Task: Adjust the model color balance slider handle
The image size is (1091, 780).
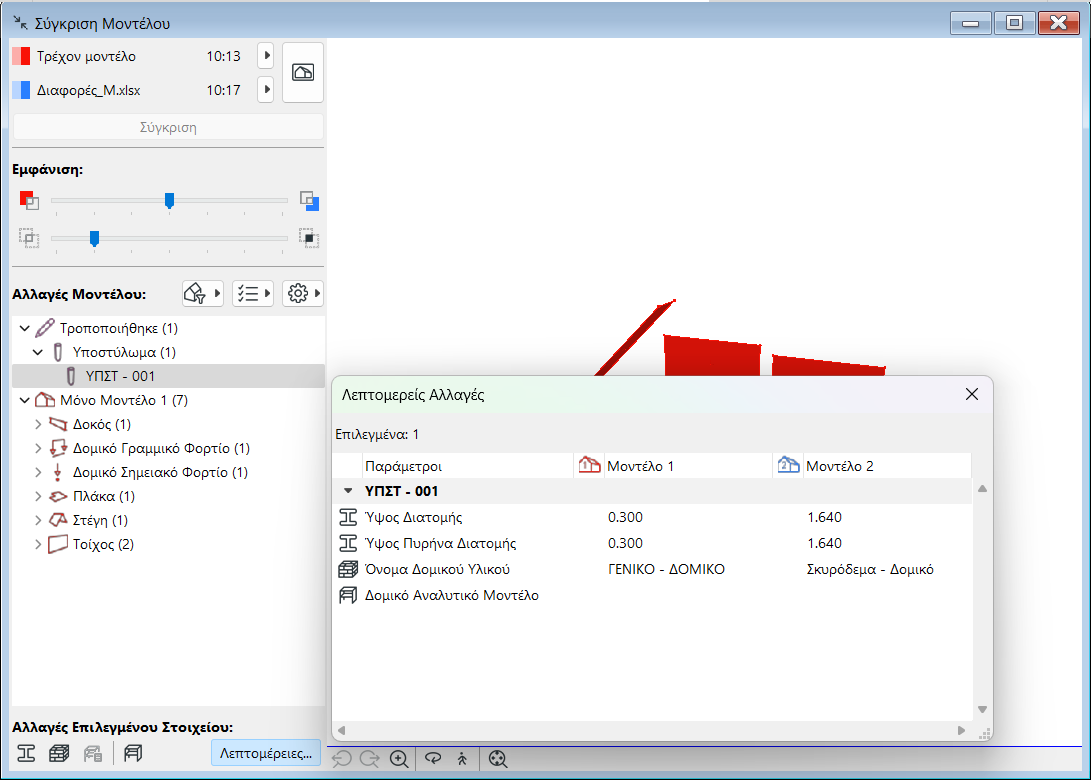Action: tap(169, 200)
